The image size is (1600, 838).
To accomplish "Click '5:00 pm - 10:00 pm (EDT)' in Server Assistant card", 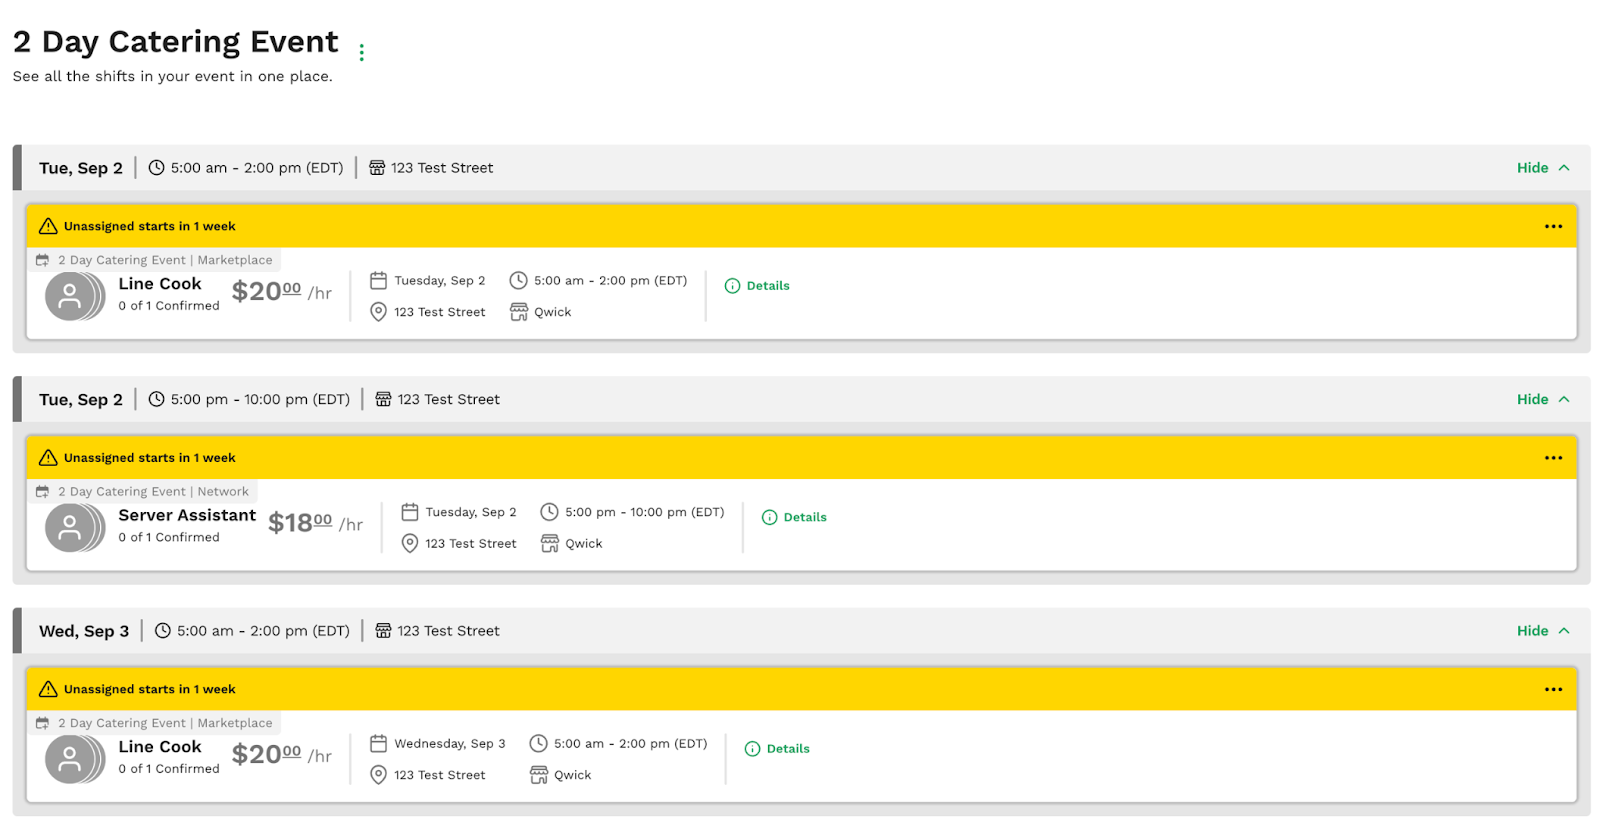I will [645, 512].
